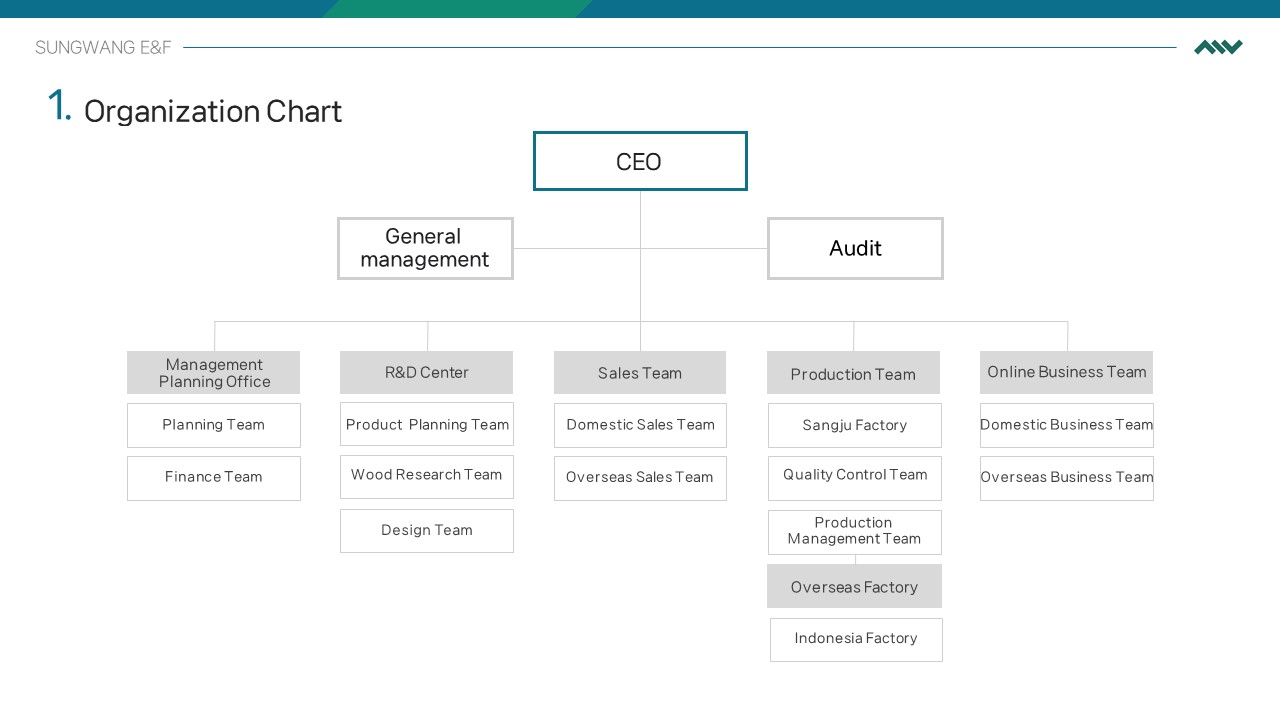
Task: Click the Quality Control Team box
Action: click(855, 478)
